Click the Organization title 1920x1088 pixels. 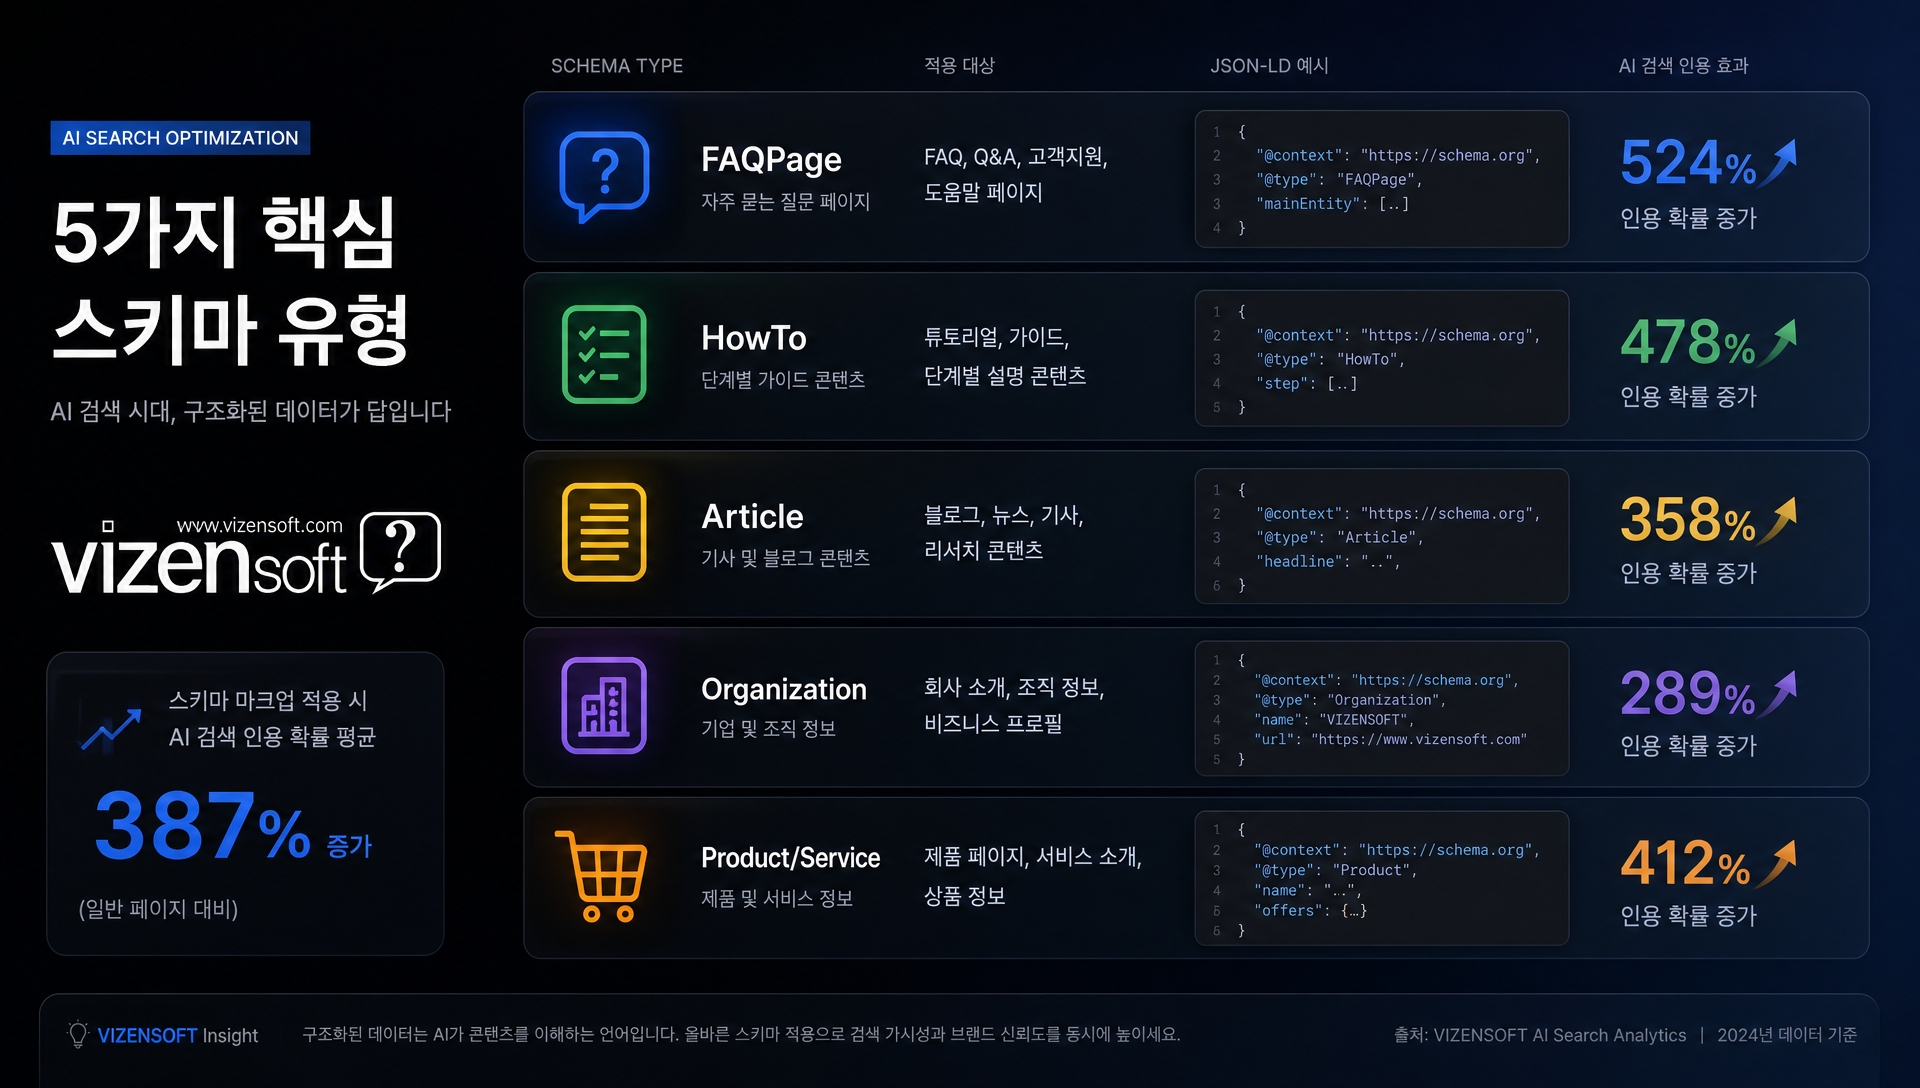coord(784,689)
